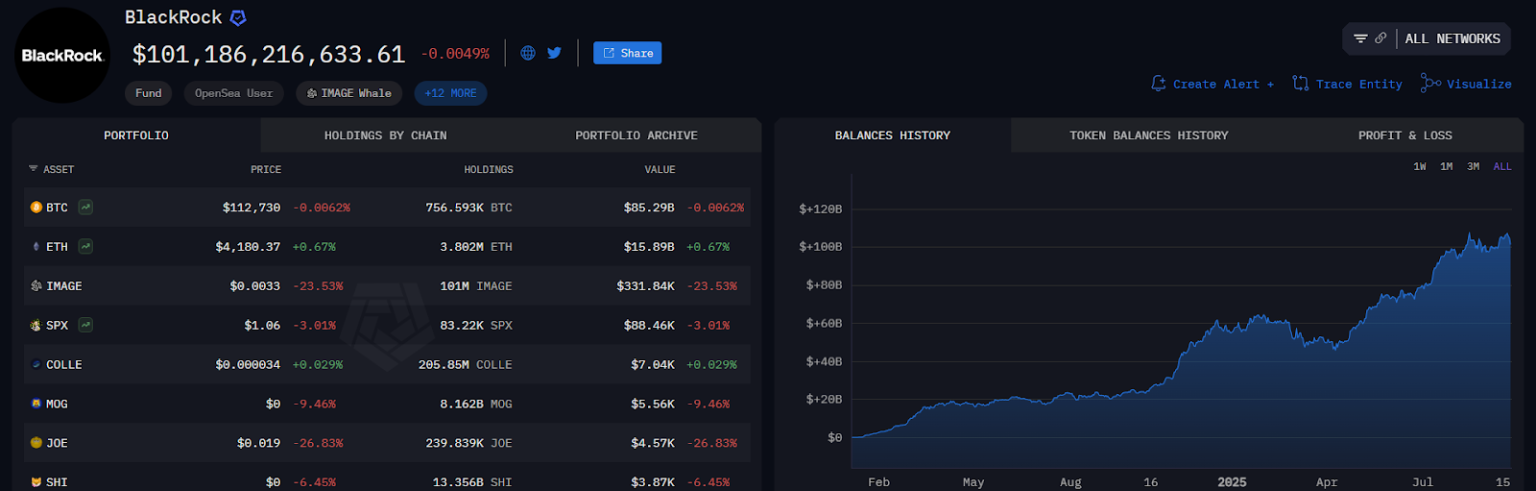The height and width of the screenshot is (491, 1536).
Task: Click the BTC price $112,730
Action: click(x=251, y=207)
